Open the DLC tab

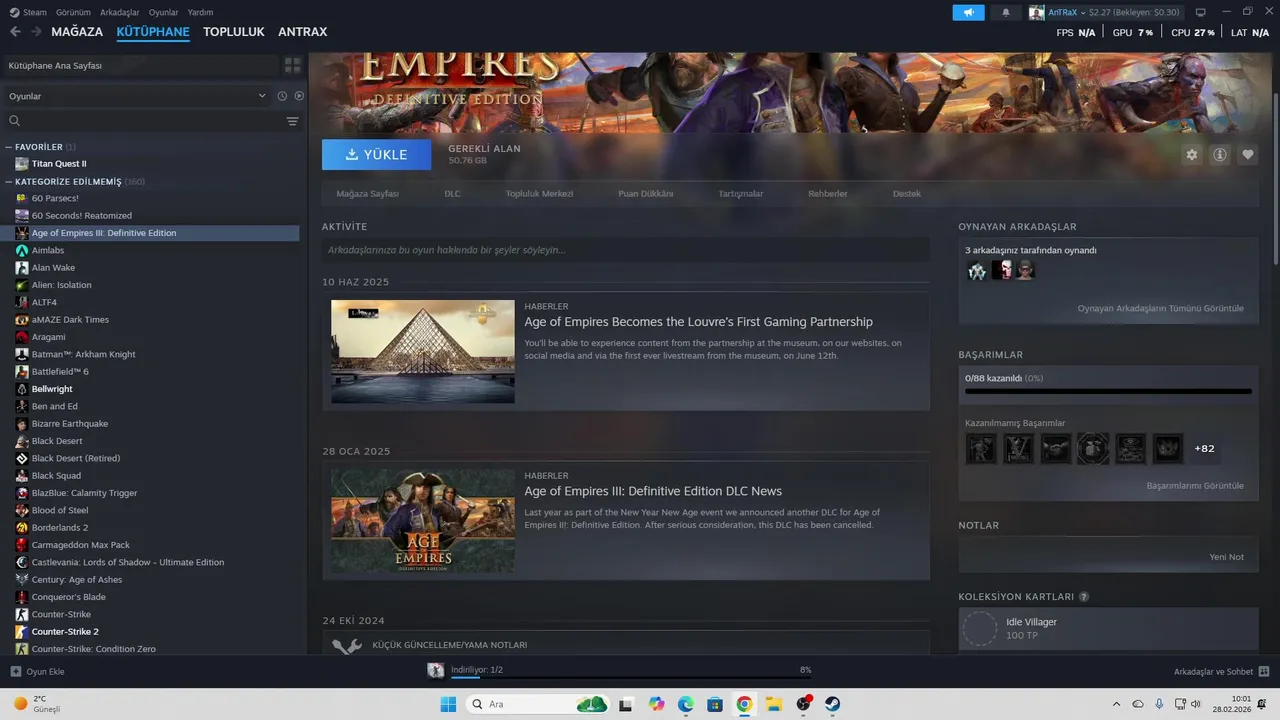coord(453,194)
